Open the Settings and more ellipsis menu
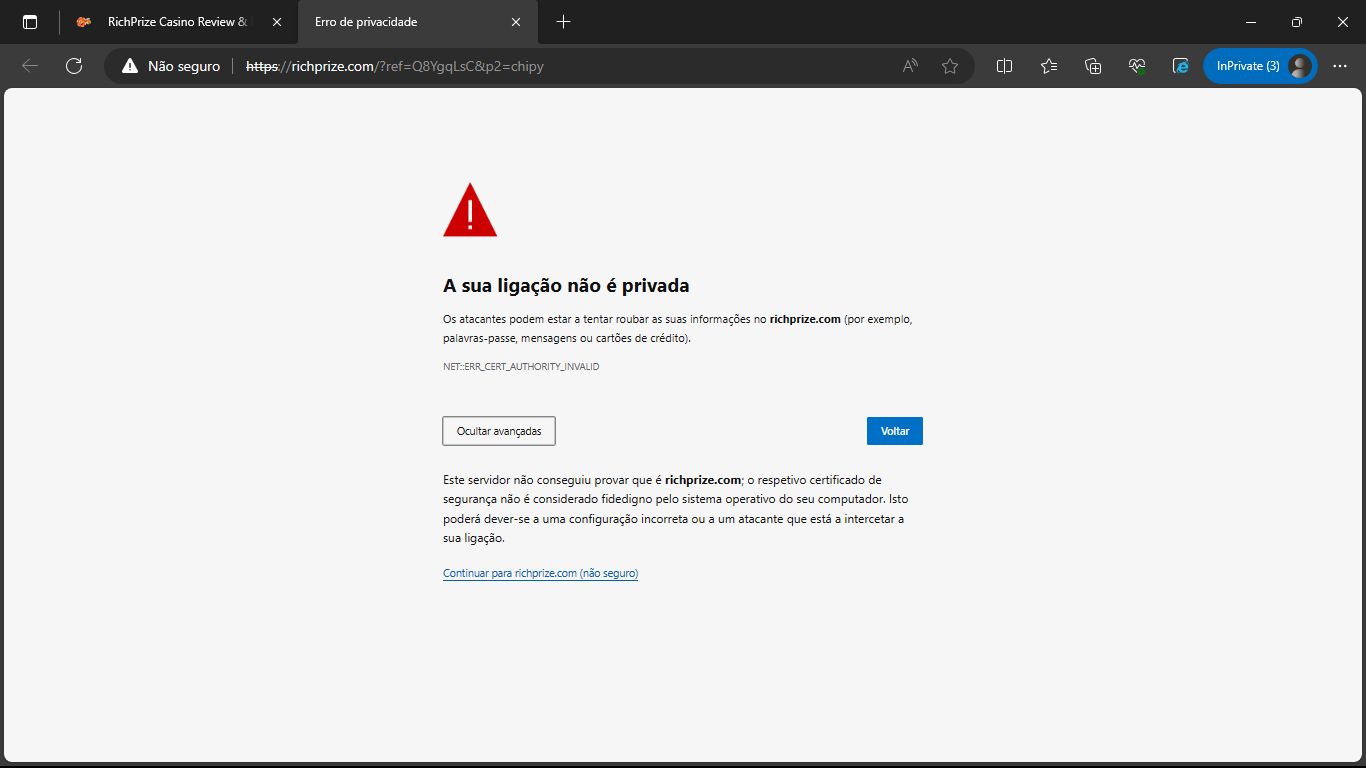 coord(1340,66)
